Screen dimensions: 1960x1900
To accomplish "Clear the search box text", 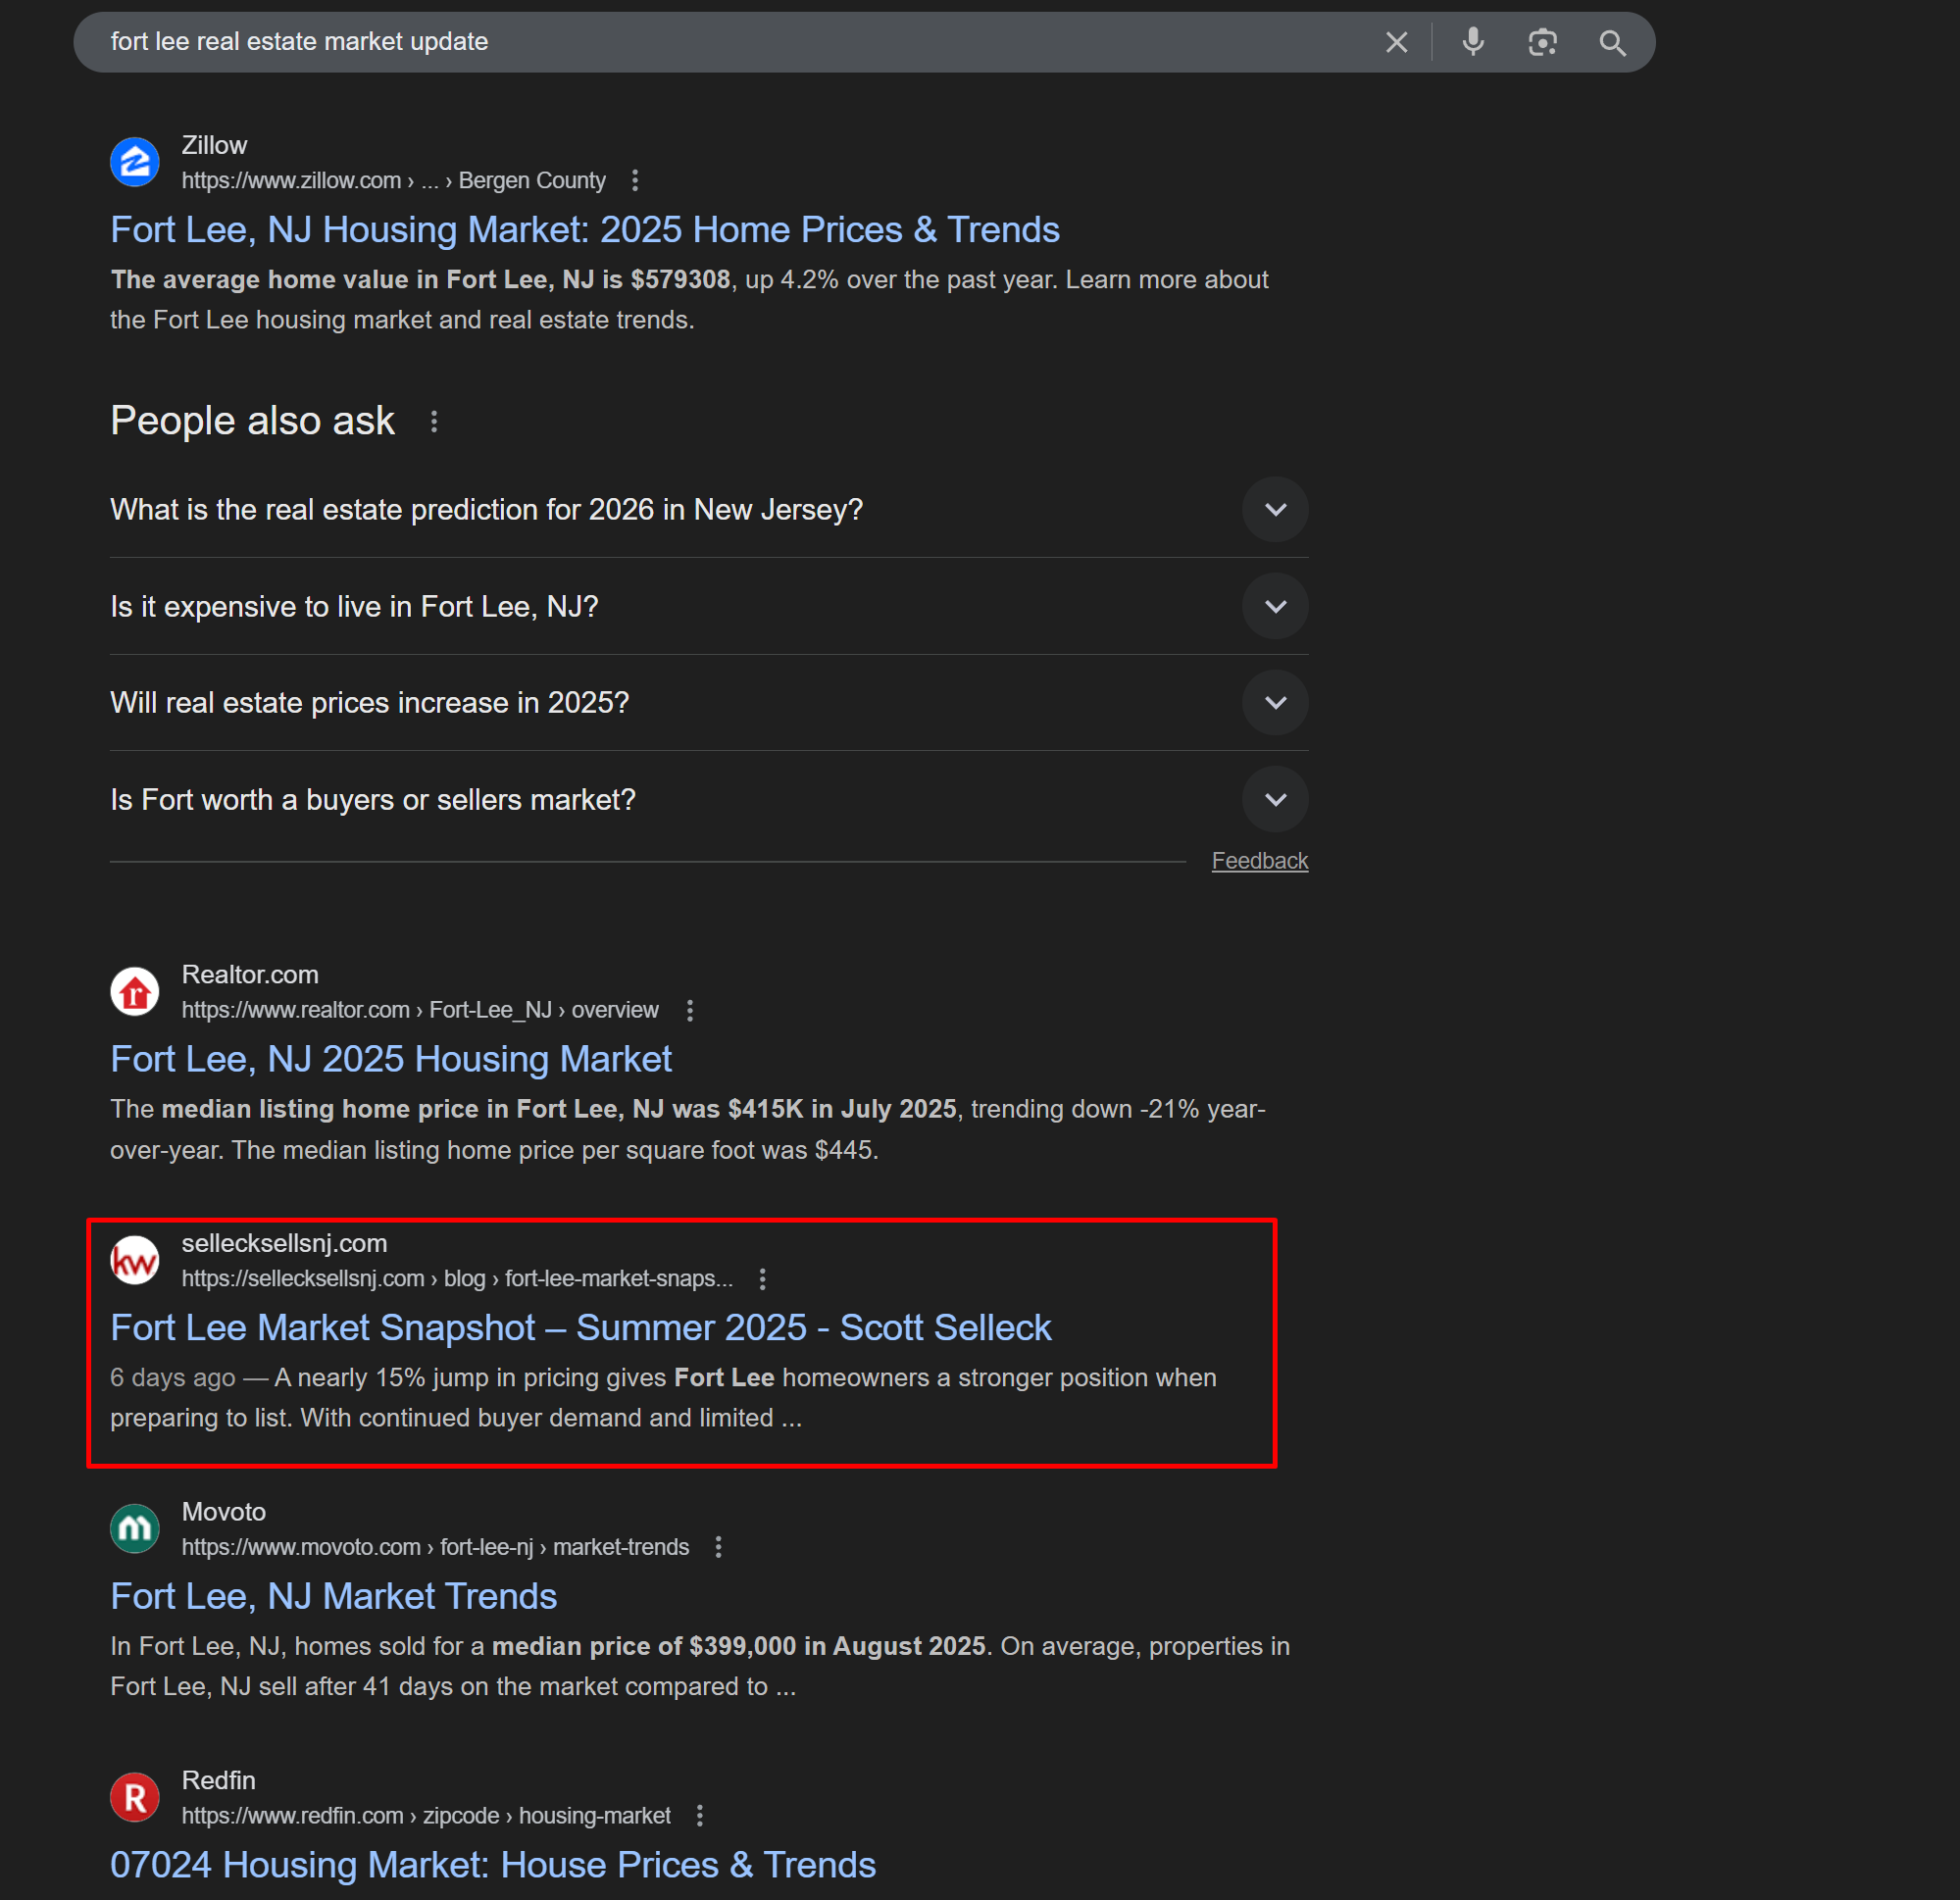I will click(x=1396, y=42).
